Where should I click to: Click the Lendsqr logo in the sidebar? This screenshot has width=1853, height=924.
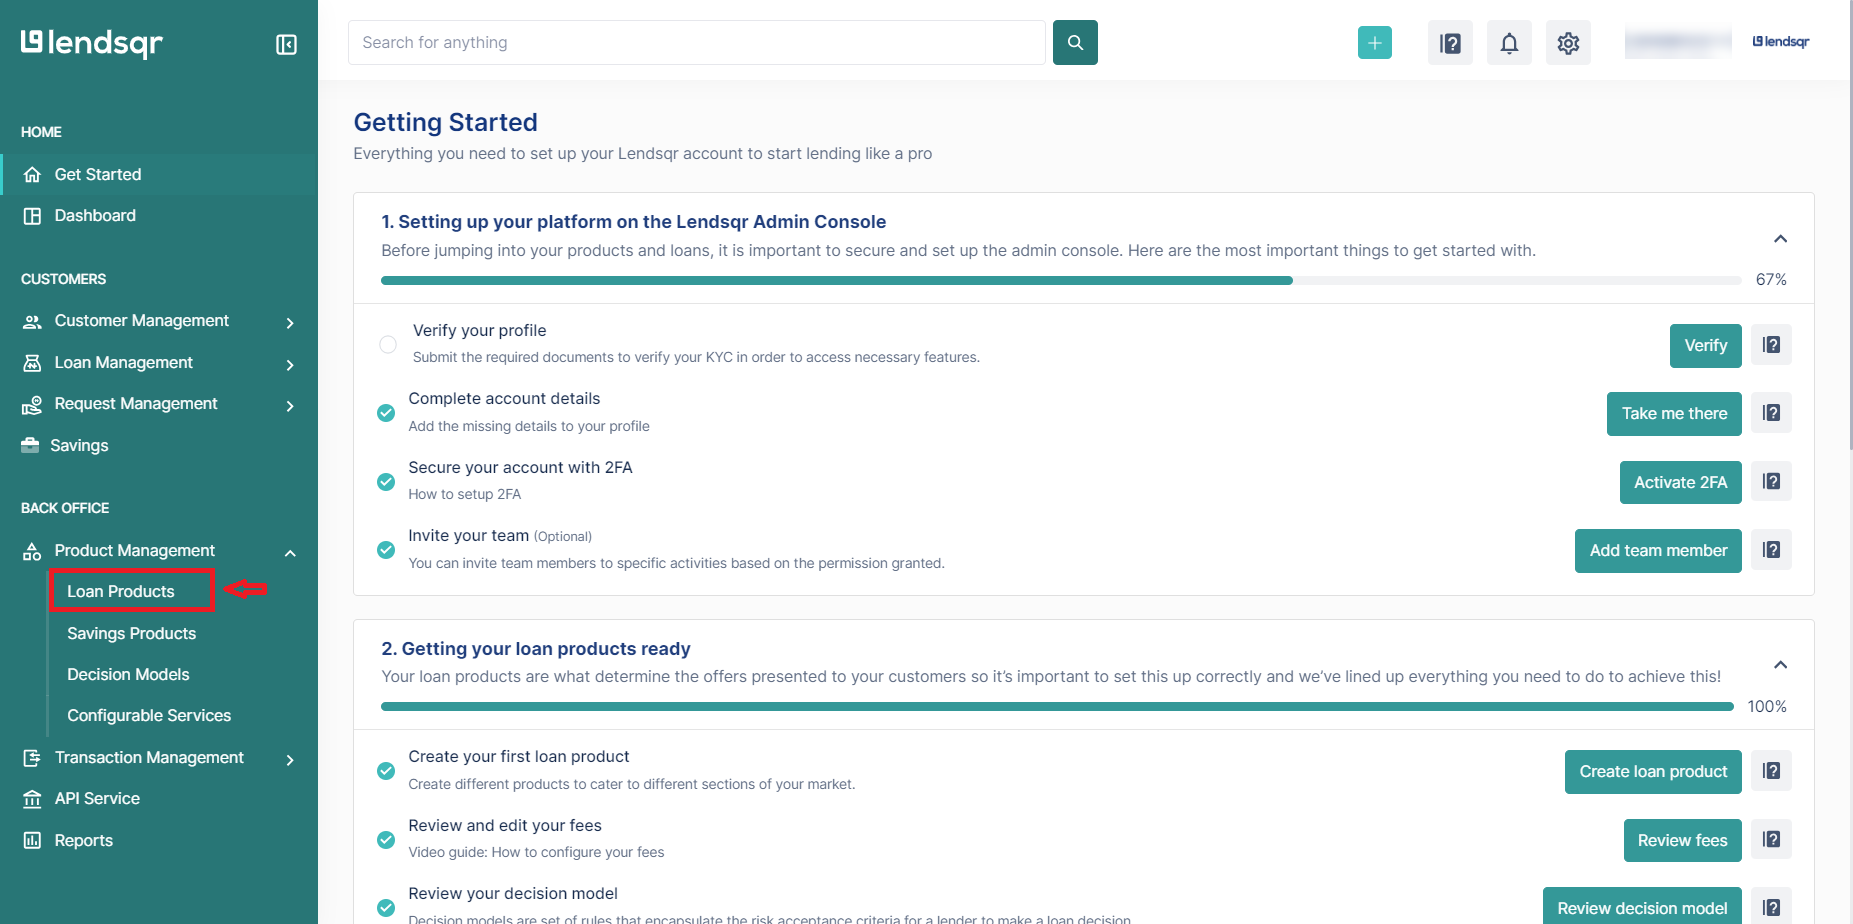pyautogui.click(x=92, y=43)
